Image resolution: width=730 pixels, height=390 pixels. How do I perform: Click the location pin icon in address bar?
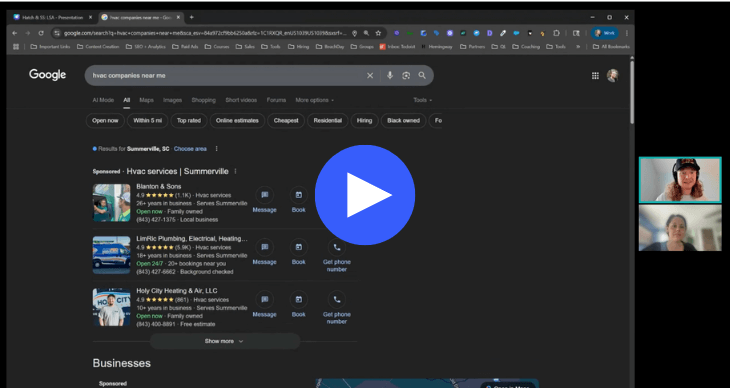tap(354, 33)
